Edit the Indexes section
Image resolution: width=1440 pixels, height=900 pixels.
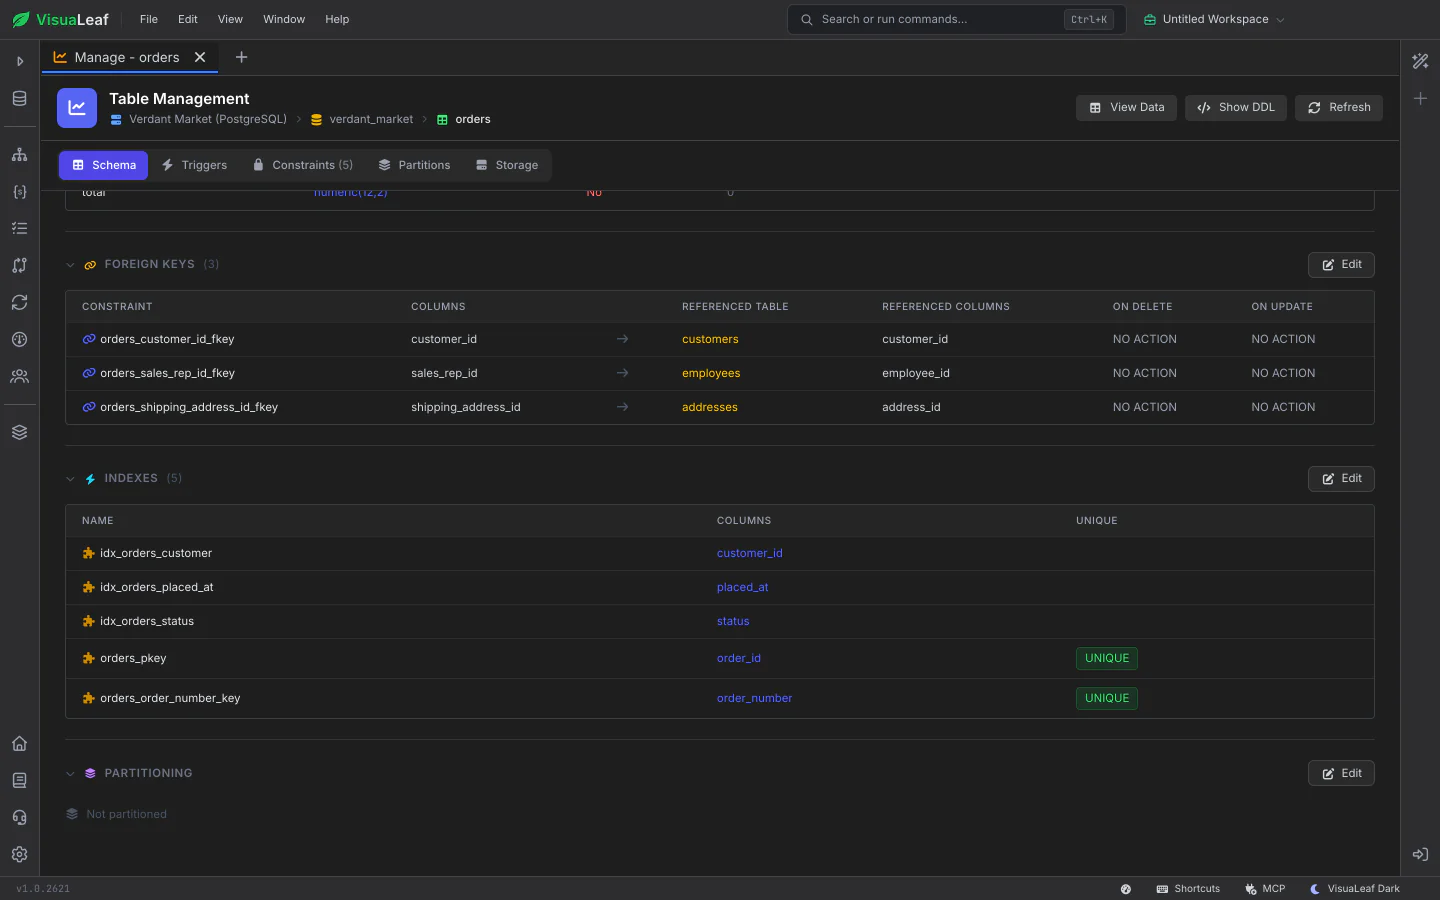(x=1341, y=479)
